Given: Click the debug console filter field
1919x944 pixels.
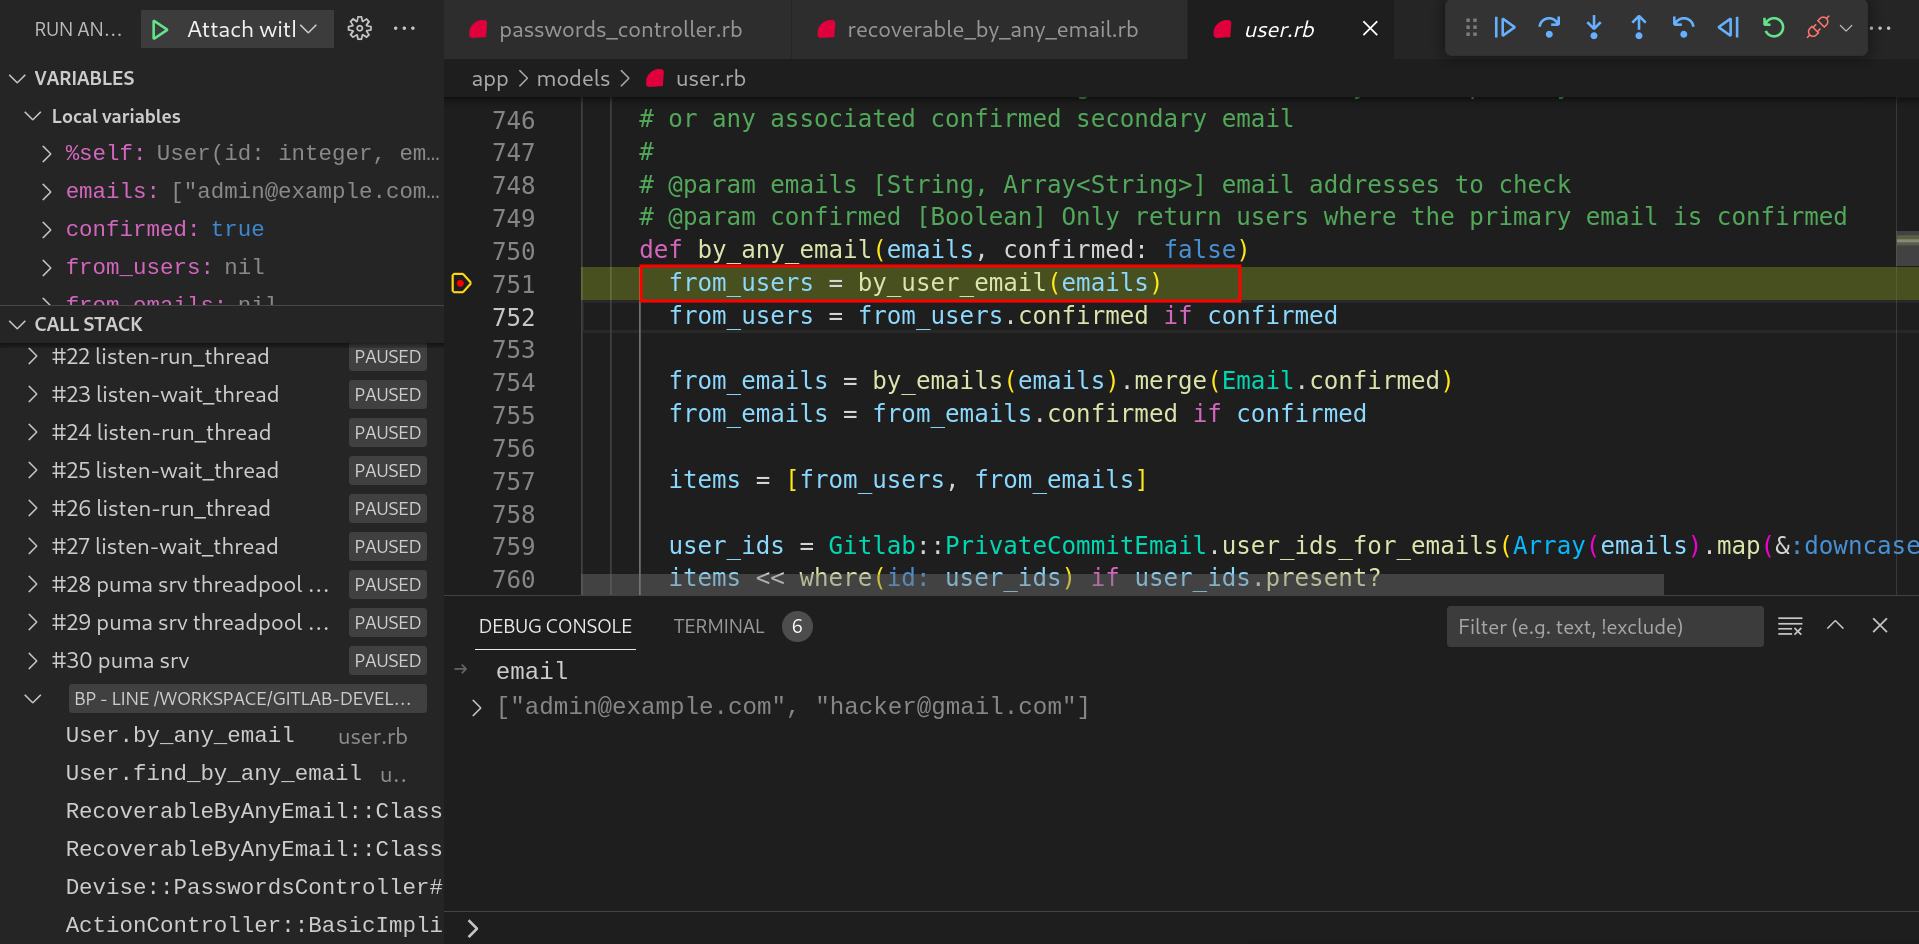Looking at the screenshot, I should click(1604, 627).
